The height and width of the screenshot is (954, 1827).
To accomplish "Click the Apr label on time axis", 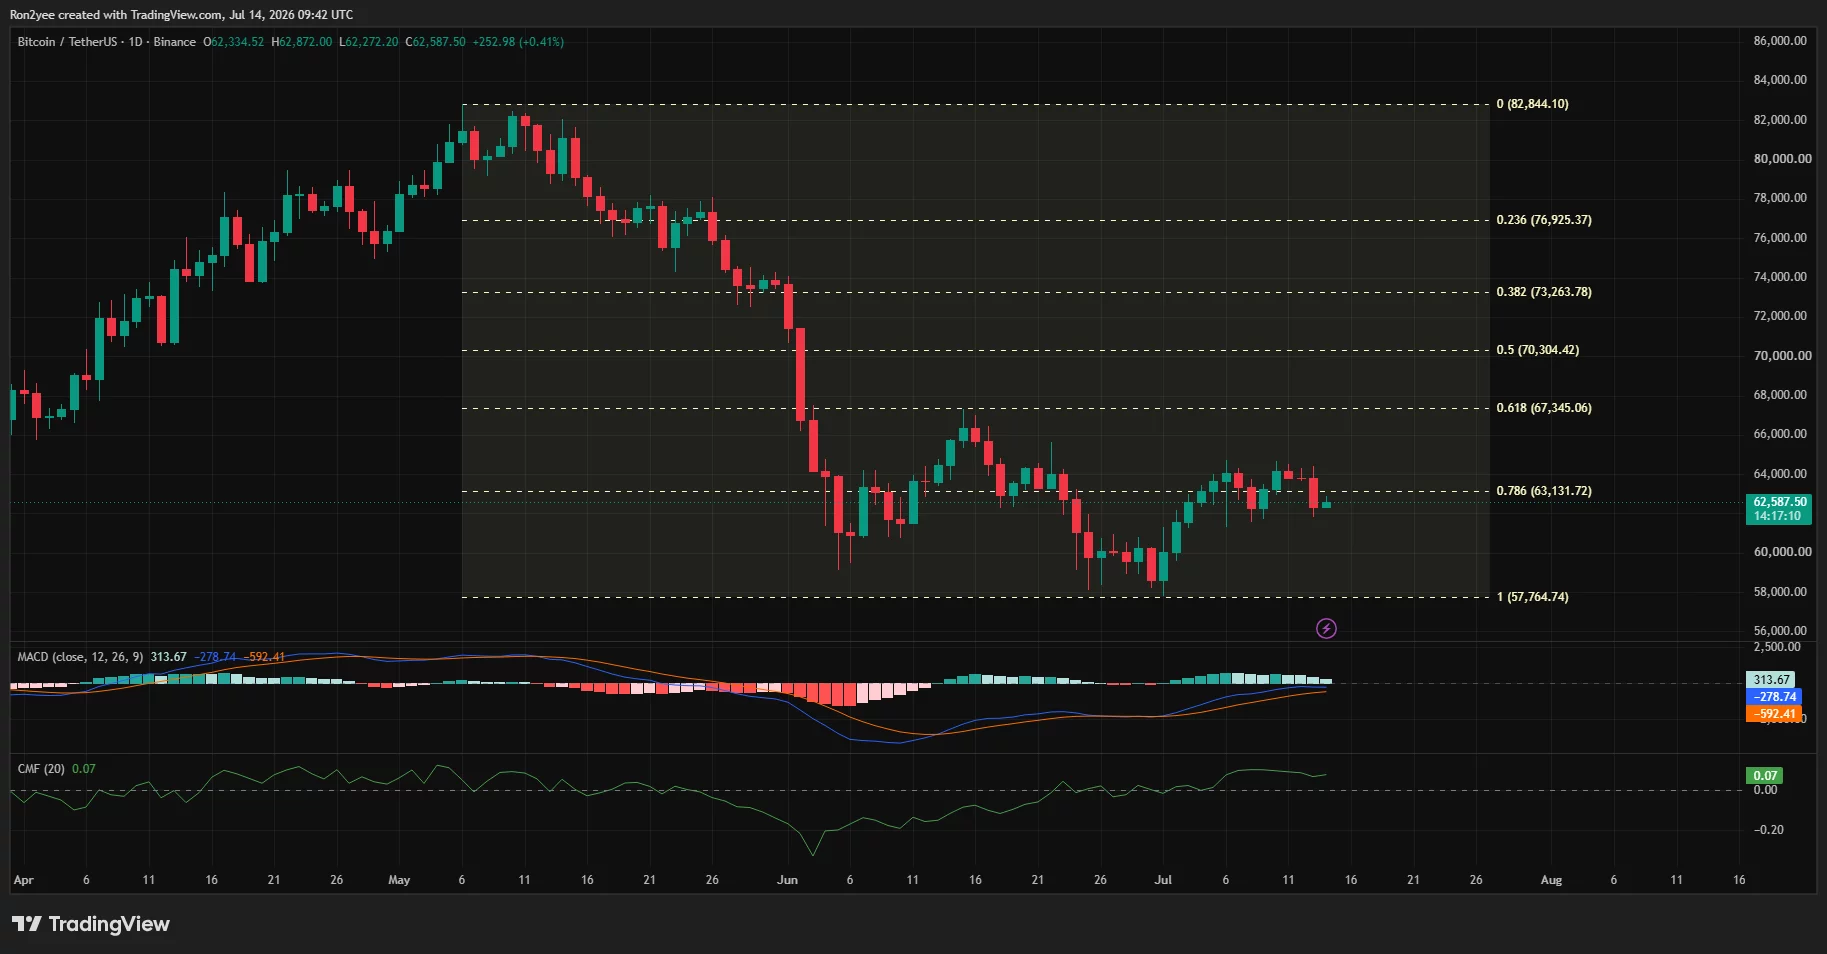I will [23, 880].
